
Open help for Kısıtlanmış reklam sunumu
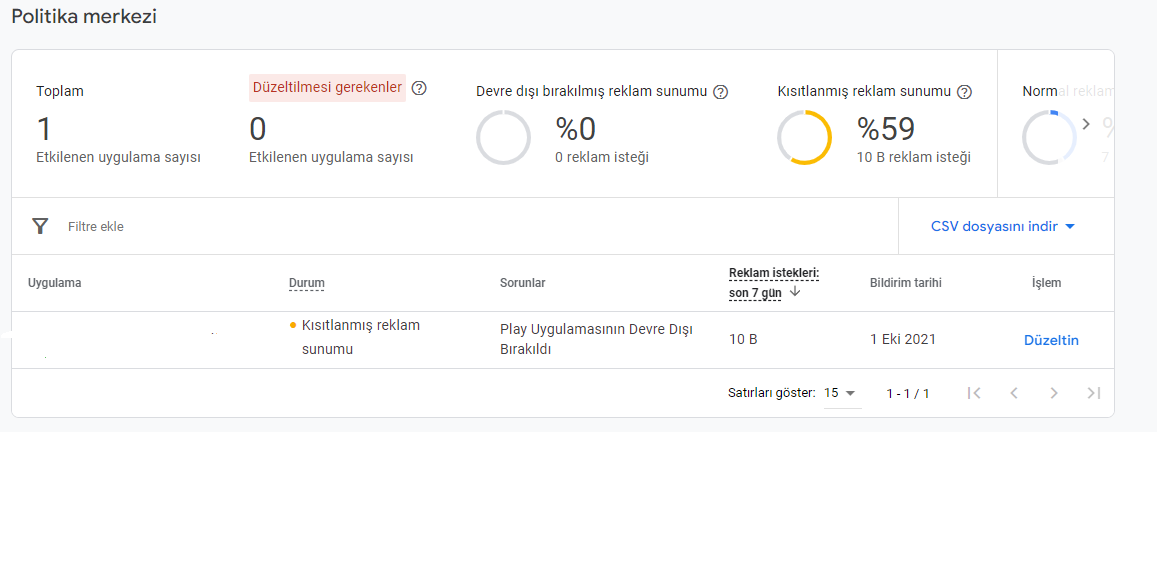tap(964, 92)
